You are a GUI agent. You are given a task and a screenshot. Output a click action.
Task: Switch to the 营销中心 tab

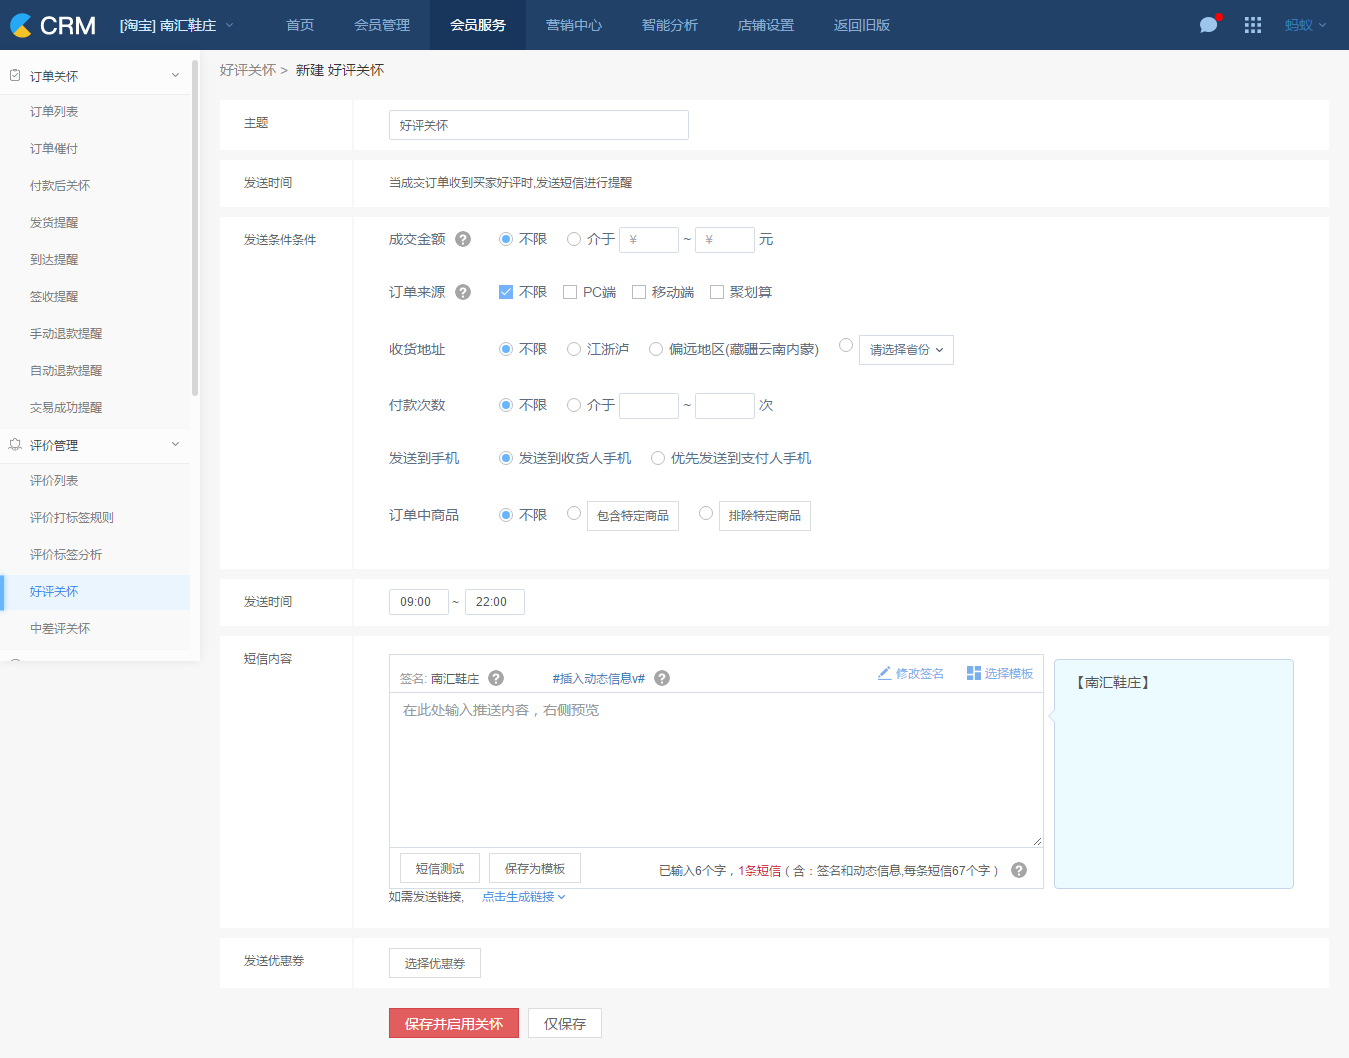tap(574, 25)
